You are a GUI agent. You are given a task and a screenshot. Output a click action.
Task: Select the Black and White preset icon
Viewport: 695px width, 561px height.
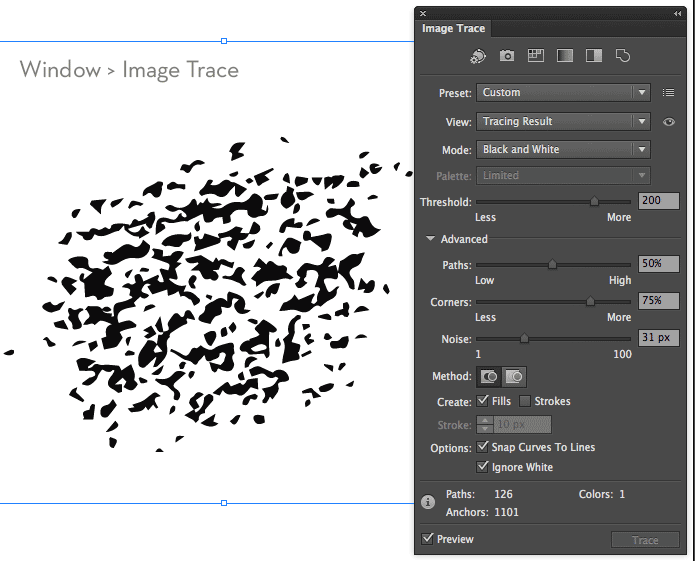[x=593, y=56]
